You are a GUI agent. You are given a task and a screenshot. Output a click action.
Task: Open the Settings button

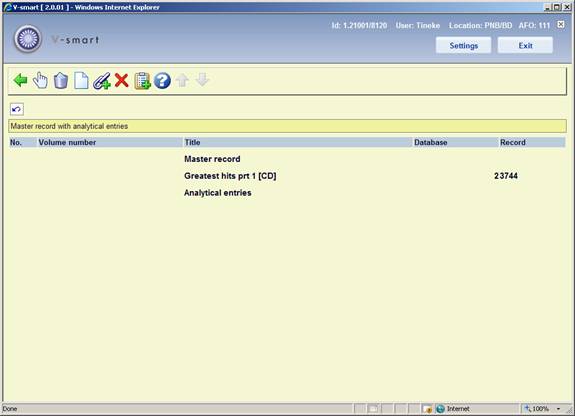[x=464, y=45]
